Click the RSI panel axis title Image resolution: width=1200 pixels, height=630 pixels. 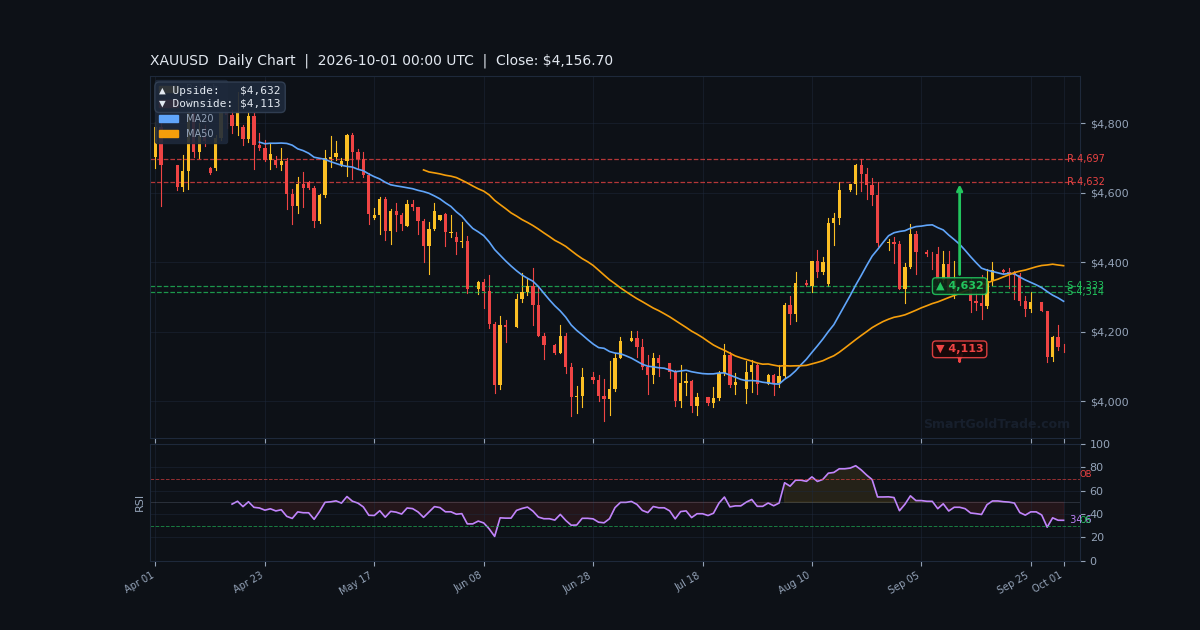(140, 503)
